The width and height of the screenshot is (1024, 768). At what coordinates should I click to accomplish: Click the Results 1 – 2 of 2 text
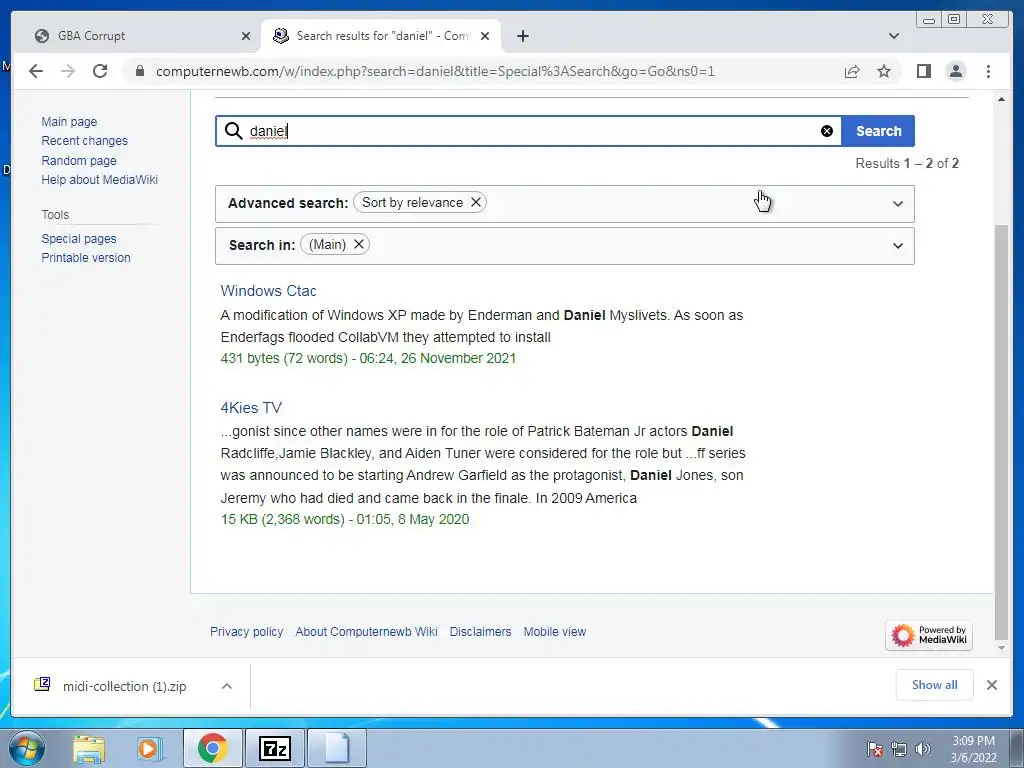pyautogui.click(x=907, y=163)
